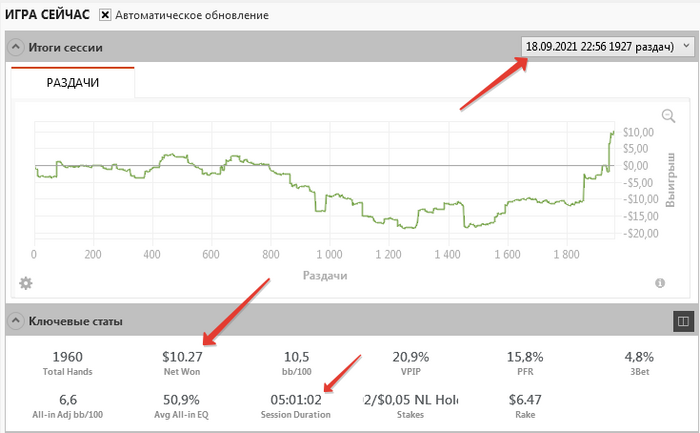Open the session date dropdown
700x433 pixels.
pos(607,46)
